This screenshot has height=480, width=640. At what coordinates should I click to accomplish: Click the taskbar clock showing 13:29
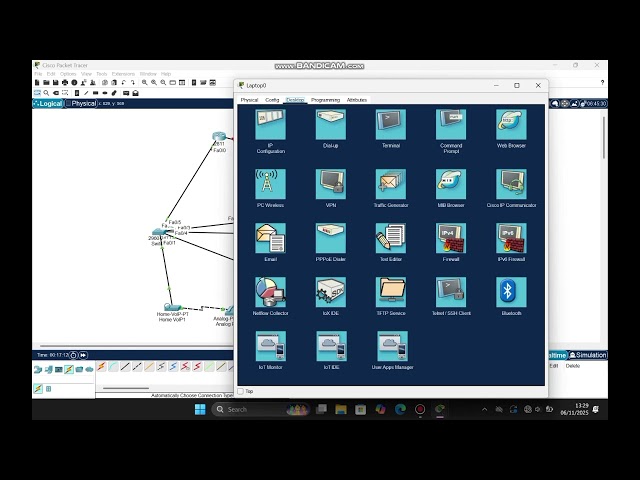point(574,409)
